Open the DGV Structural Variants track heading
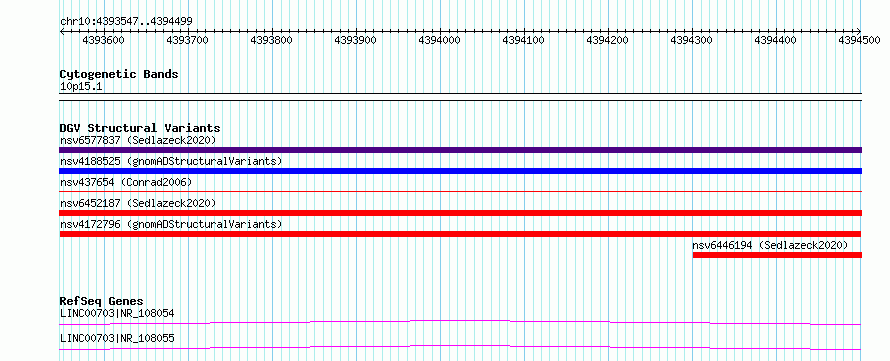890x361 pixels. [140, 128]
